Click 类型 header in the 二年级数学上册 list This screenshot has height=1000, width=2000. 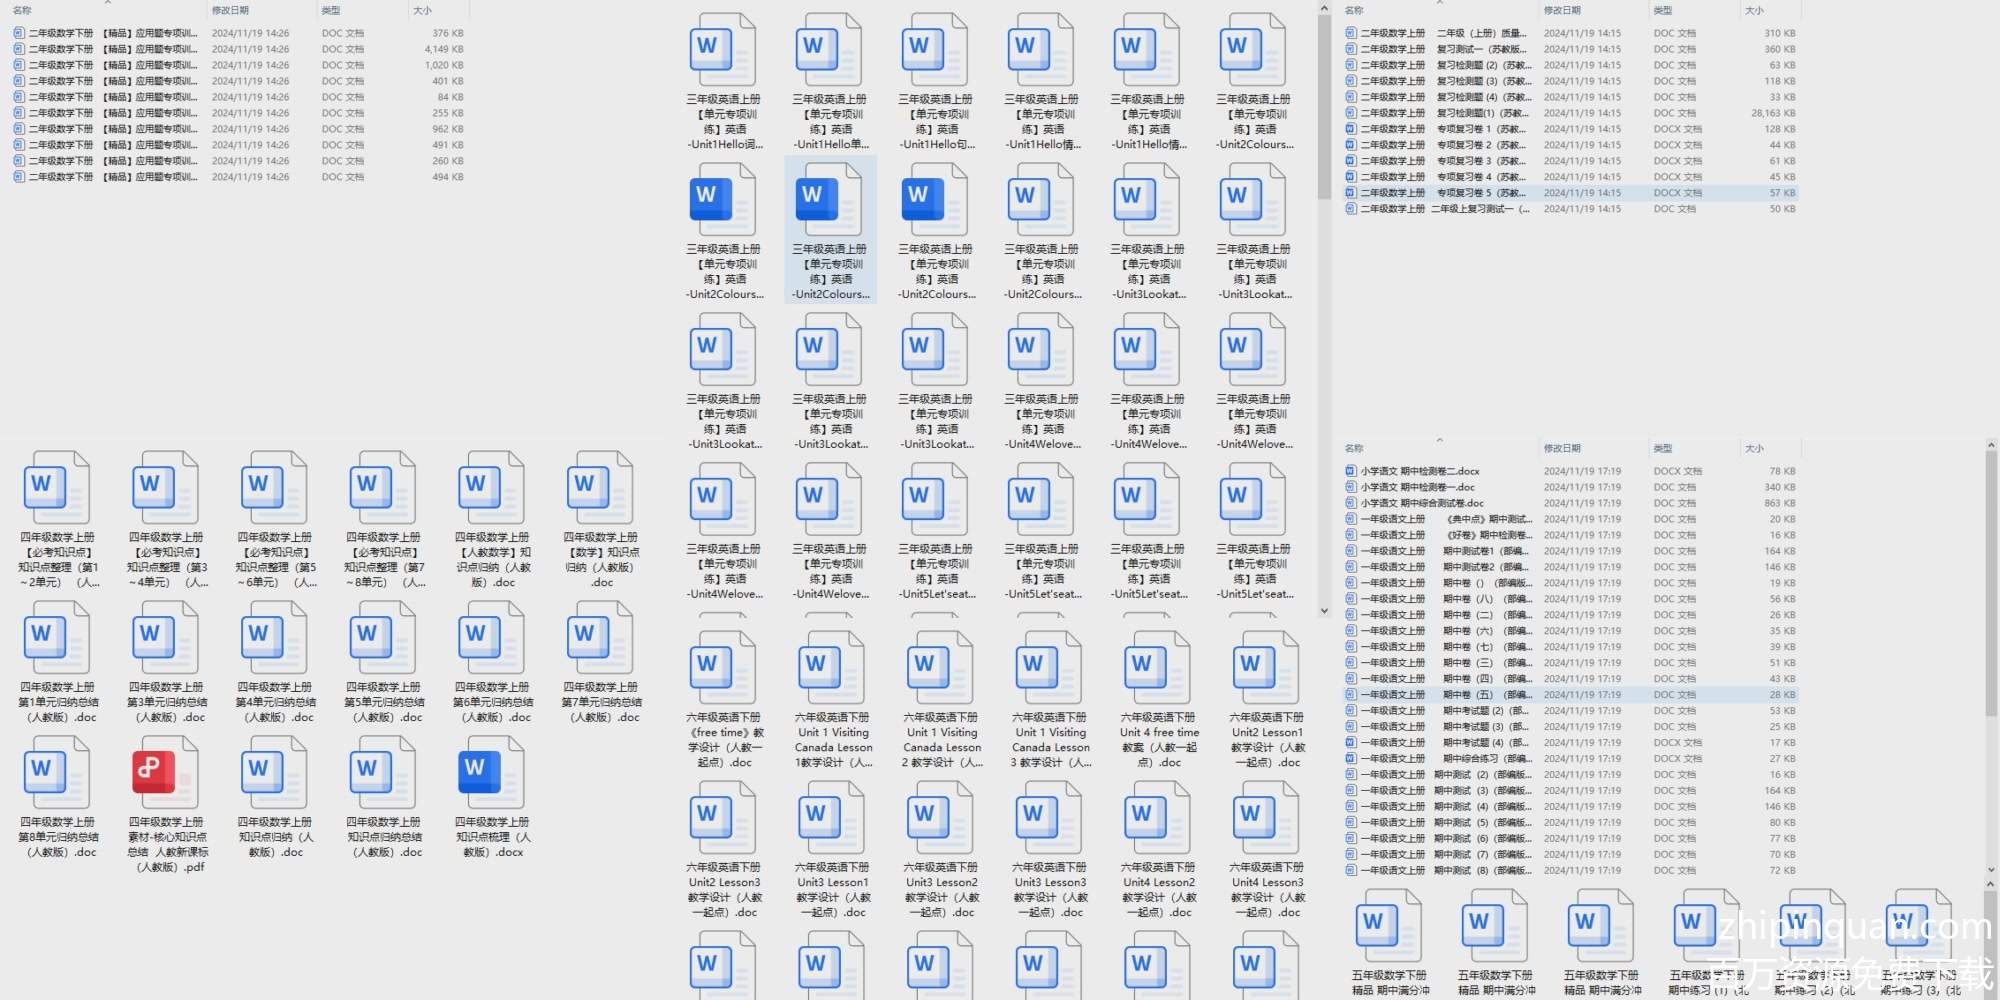[1663, 11]
